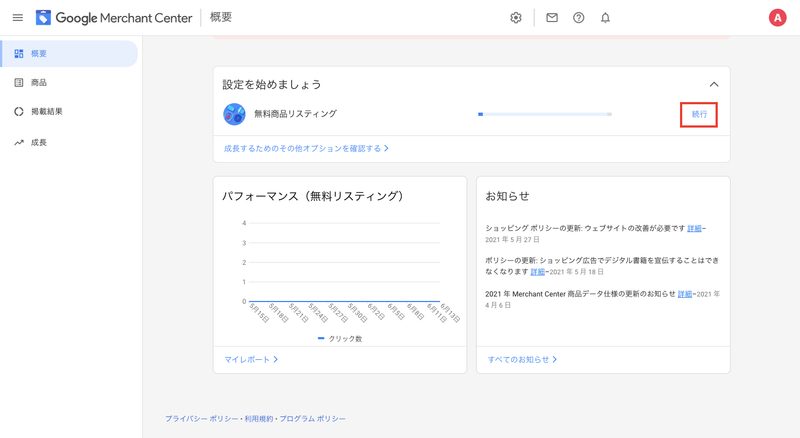
Task: Open the すべてのお知らせ link
Action: pos(522,359)
